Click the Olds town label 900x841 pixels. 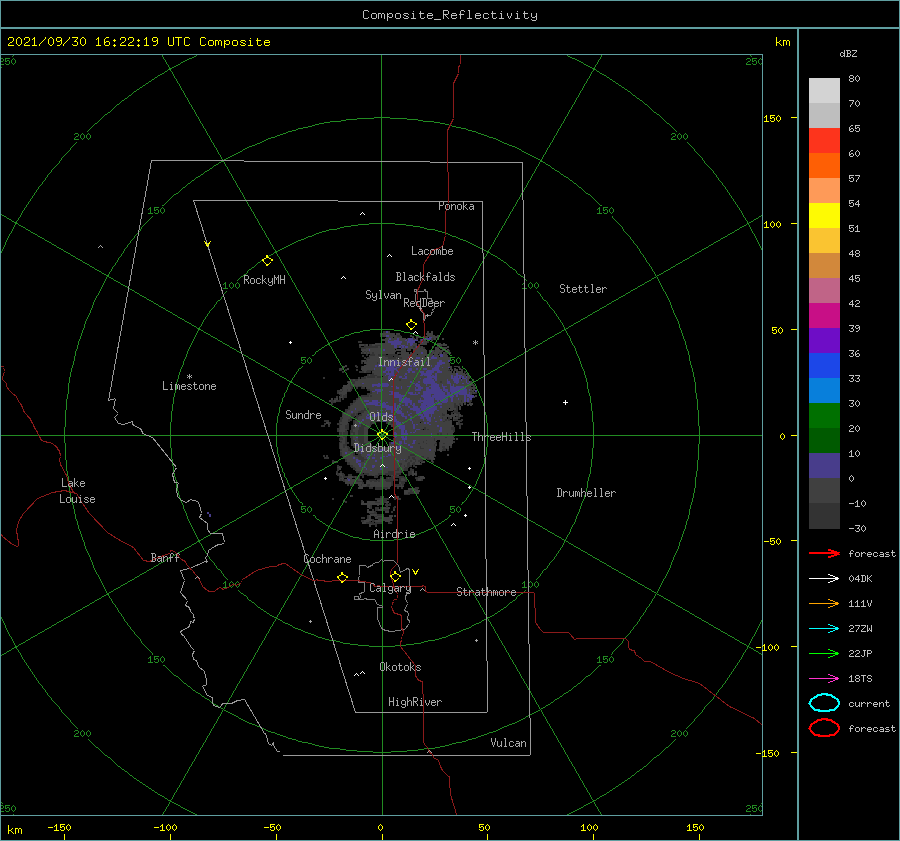point(381,417)
